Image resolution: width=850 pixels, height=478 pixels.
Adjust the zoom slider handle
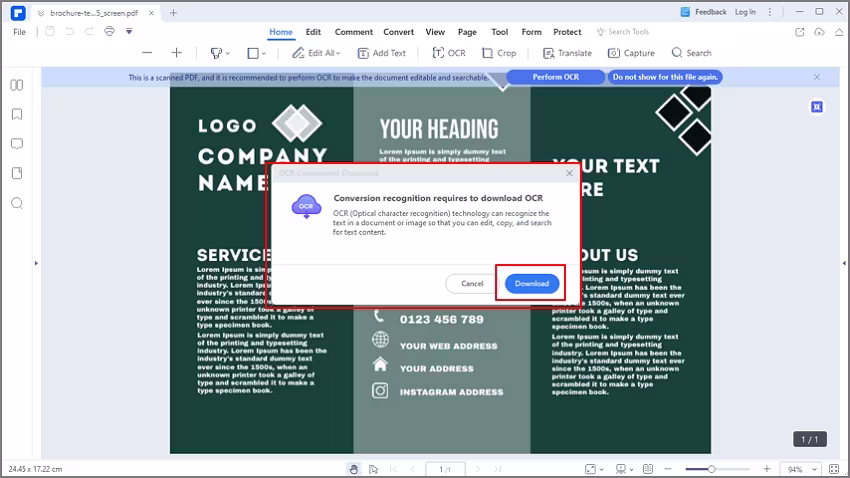pyautogui.click(x=711, y=469)
